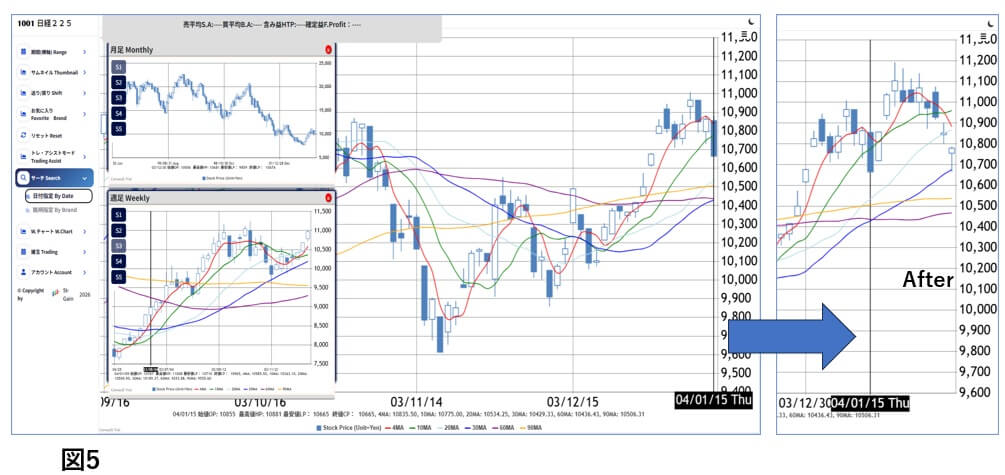Expand the Range submenu chevron
The height and width of the screenshot is (475, 1005).
click(x=85, y=52)
